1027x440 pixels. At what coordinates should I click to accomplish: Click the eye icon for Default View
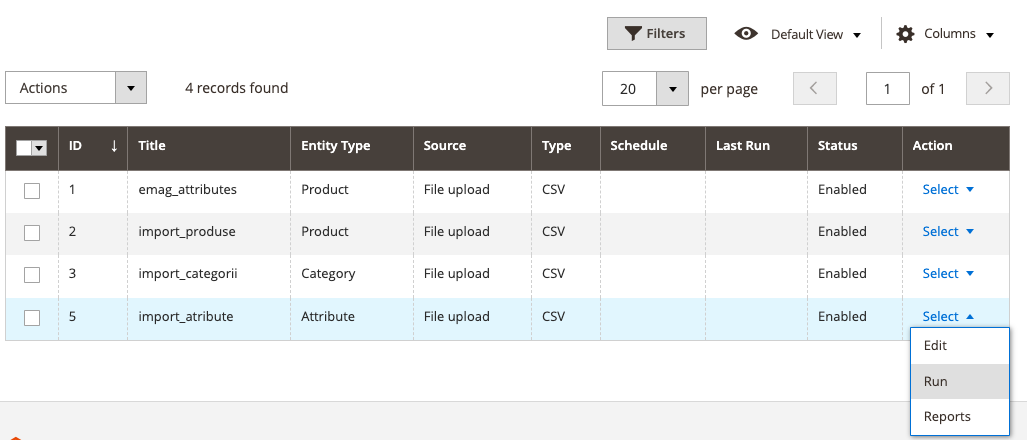[x=746, y=34]
